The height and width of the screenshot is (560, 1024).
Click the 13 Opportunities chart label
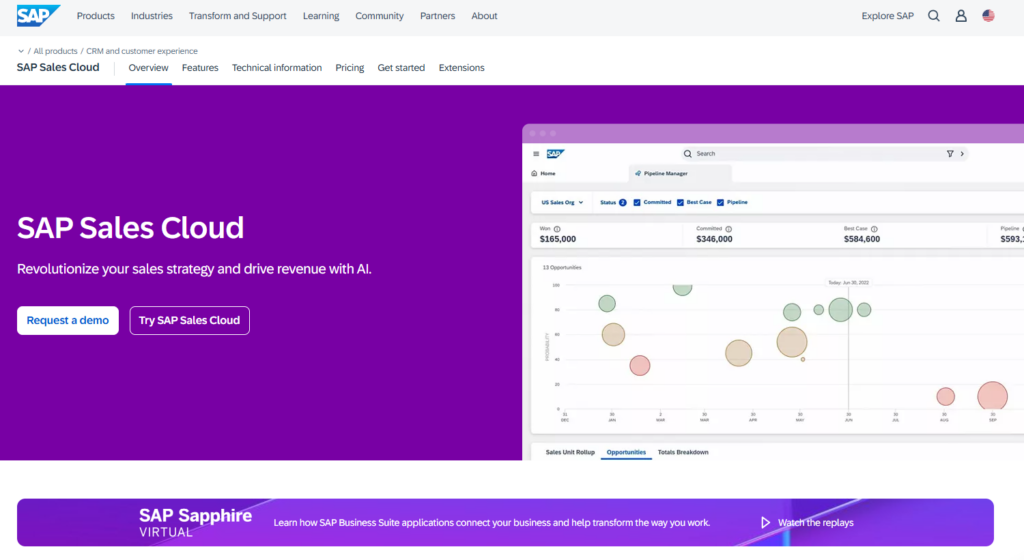tap(562, 268)
